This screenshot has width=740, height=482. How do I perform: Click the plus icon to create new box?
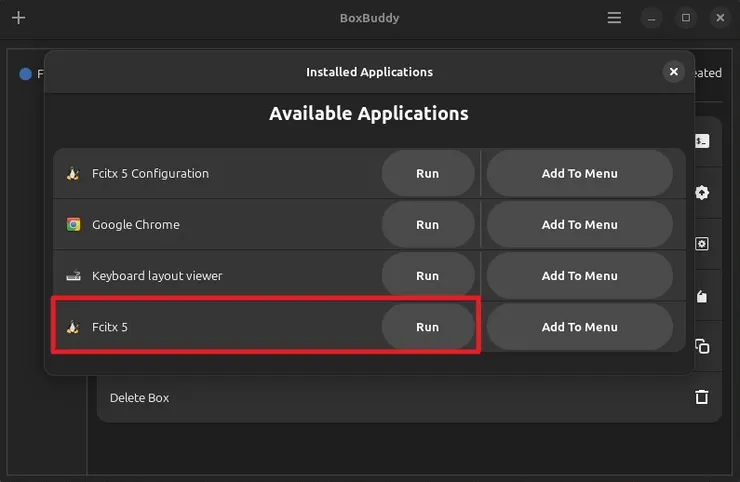[18, 18]
